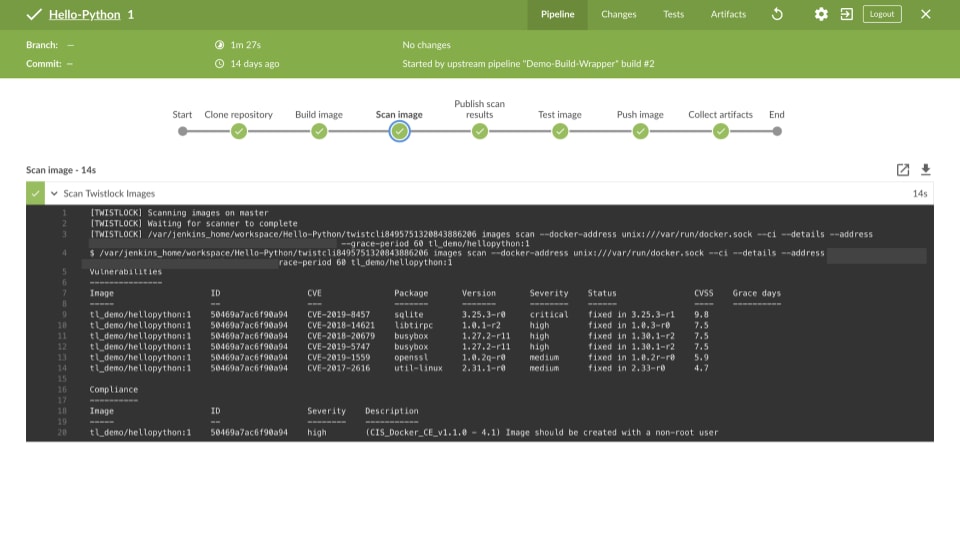This screenshot has width=960, height=540.
Task: Open the Artifacts tab
Action: (728, 14)
